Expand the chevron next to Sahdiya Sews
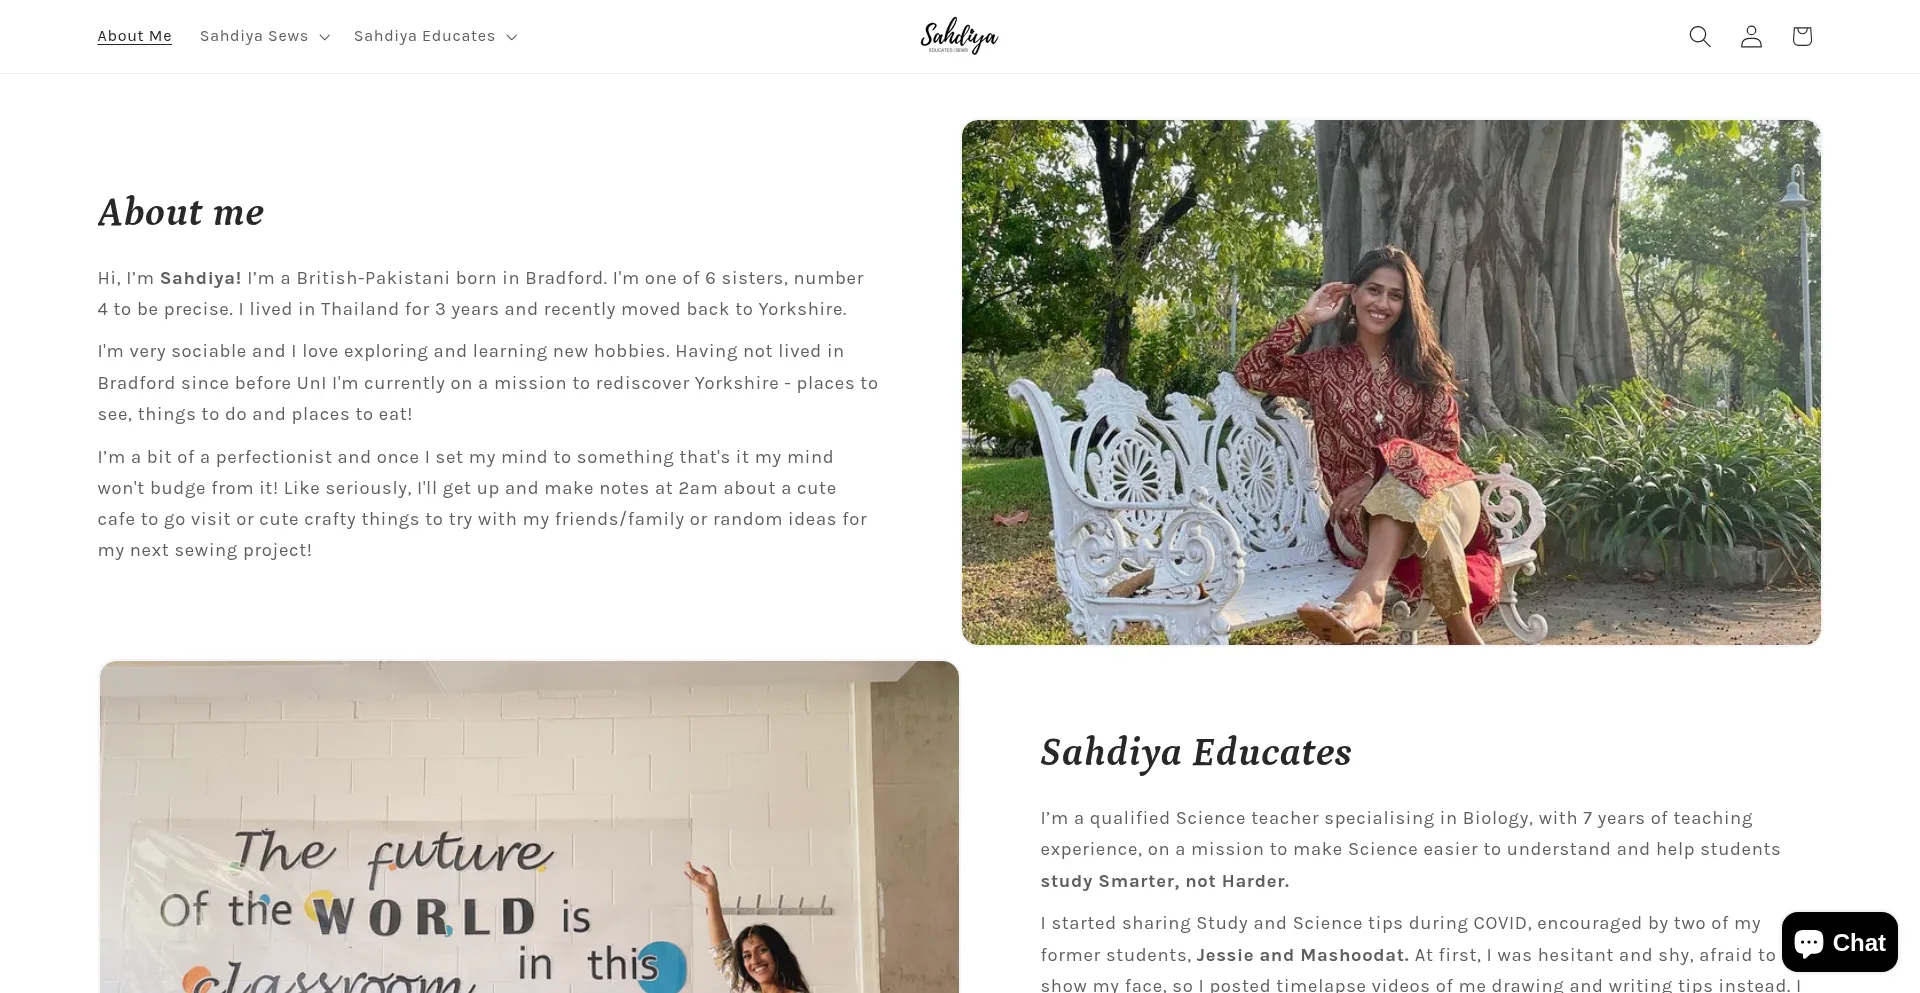The height and width of the screenshot is (993, 1920). coord(324,37)
